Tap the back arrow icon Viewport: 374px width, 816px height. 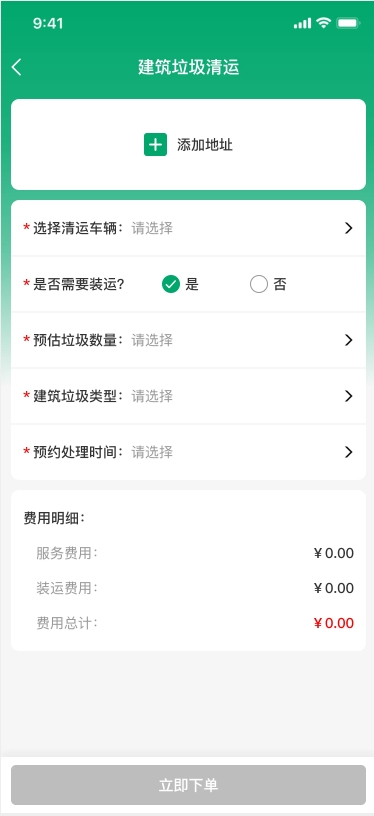coord(17,67)
